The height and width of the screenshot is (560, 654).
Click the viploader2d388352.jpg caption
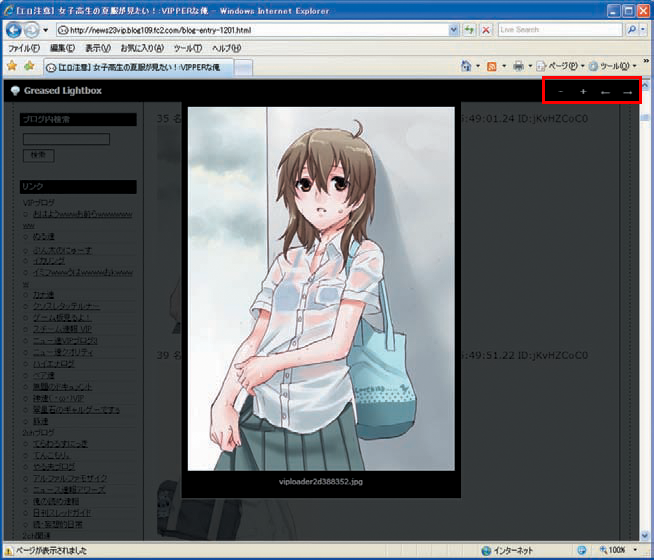click(x=321, y=482)
